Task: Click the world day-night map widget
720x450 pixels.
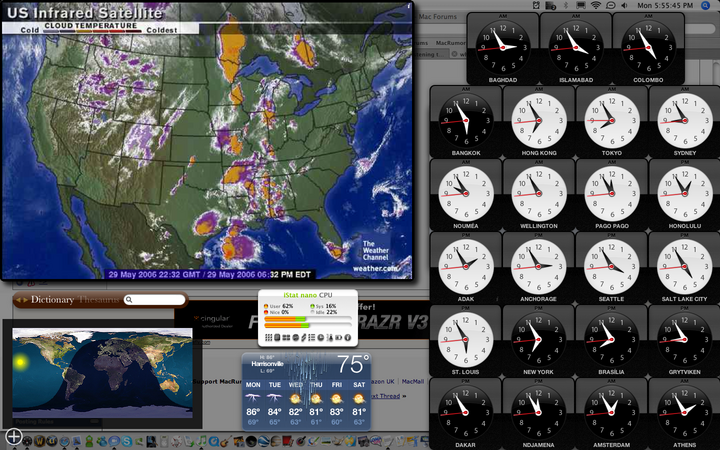Action: (x=102, y=373)
